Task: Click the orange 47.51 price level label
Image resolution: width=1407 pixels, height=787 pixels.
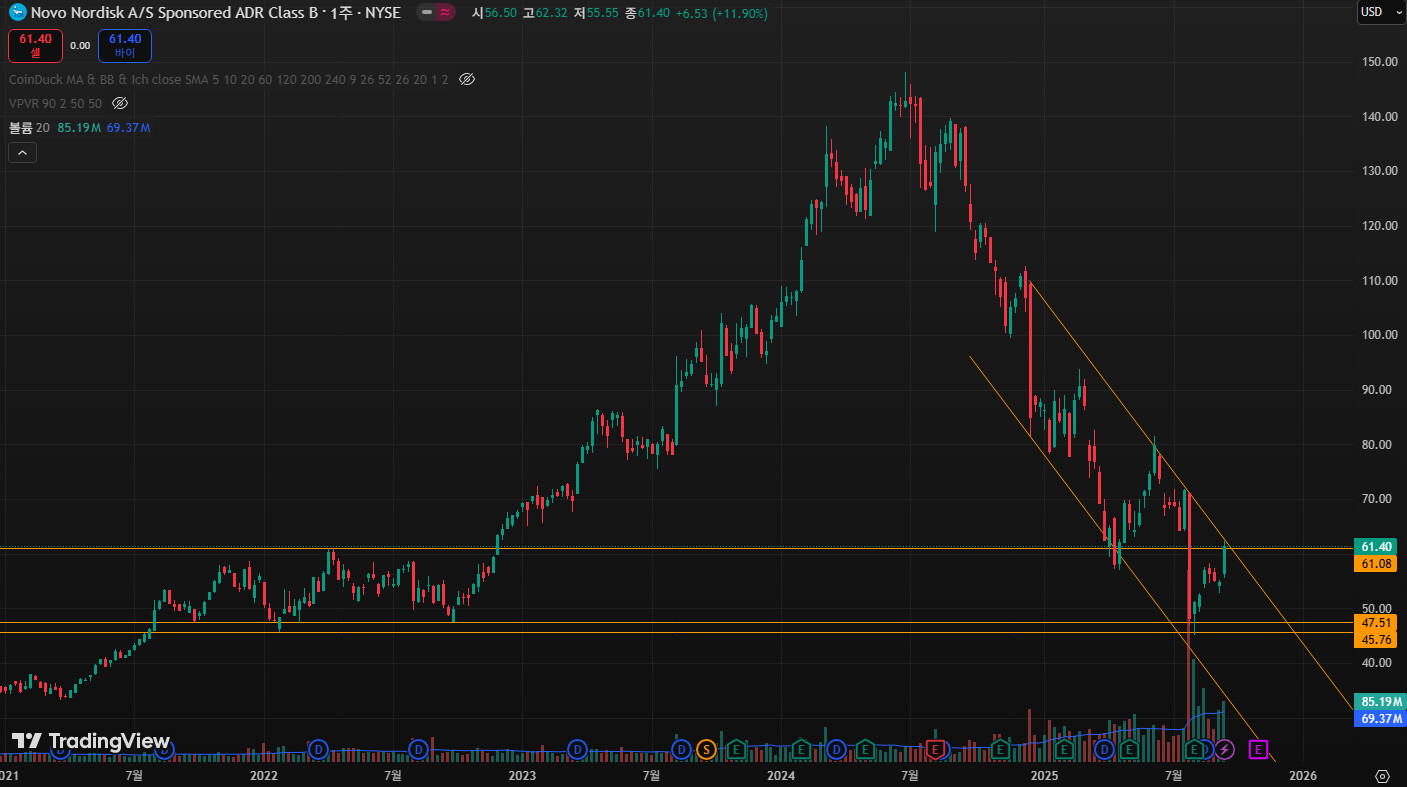Action: tap(1377, 622)
